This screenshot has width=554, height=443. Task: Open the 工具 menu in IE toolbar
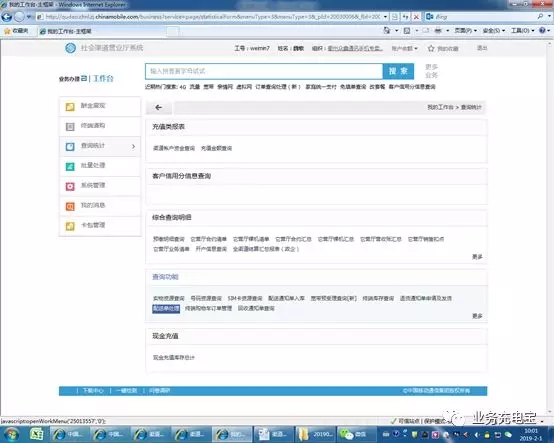[523, 31]
